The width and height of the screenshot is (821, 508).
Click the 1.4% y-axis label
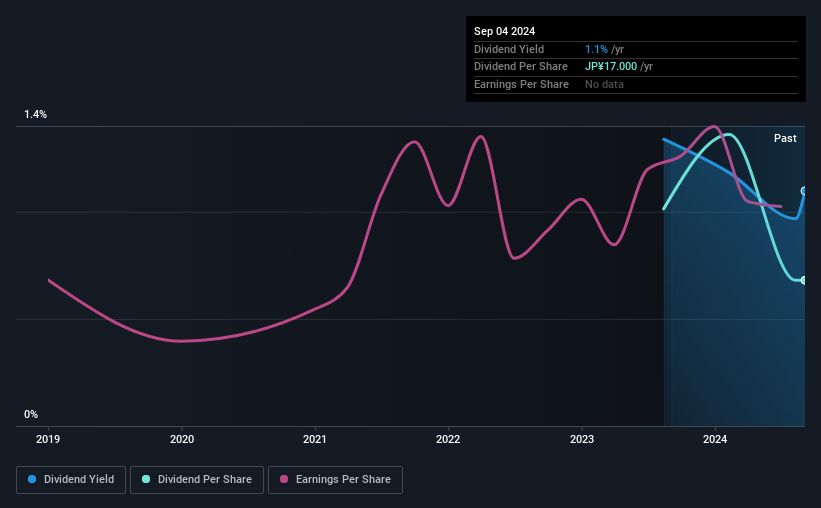point(36,115)
